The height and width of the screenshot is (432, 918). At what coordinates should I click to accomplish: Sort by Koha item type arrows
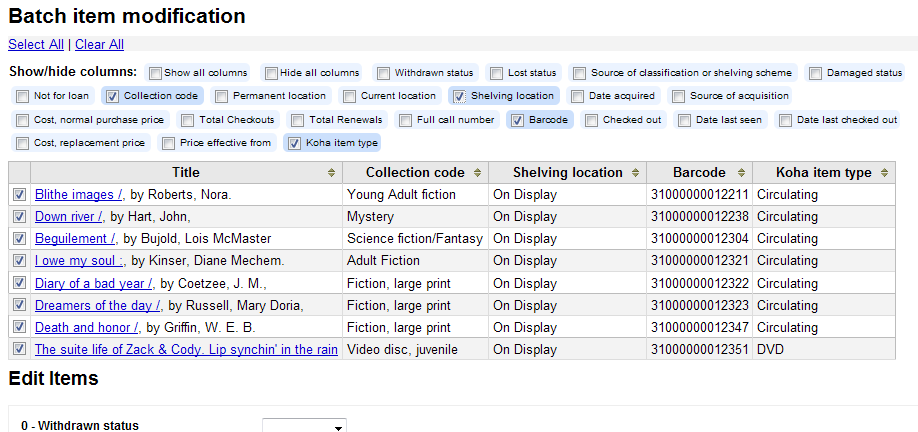tap(885, 173)
